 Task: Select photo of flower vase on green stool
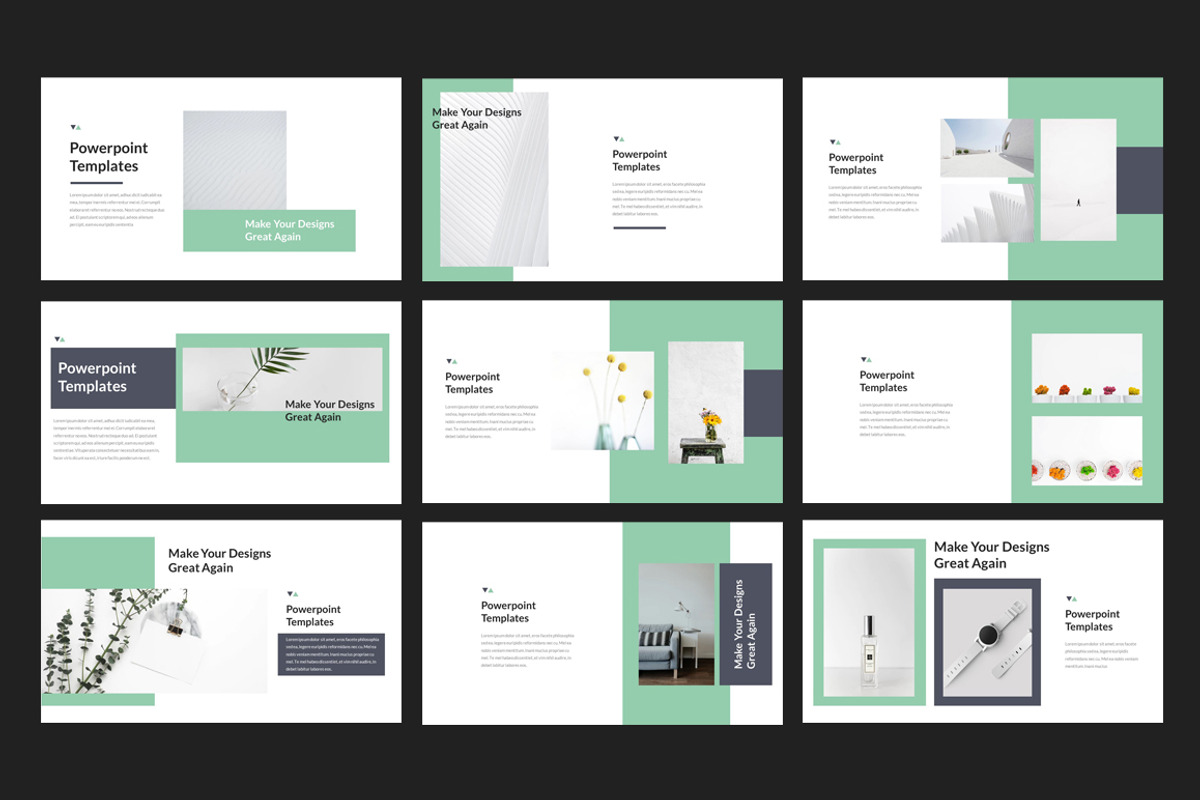[706, 403]
